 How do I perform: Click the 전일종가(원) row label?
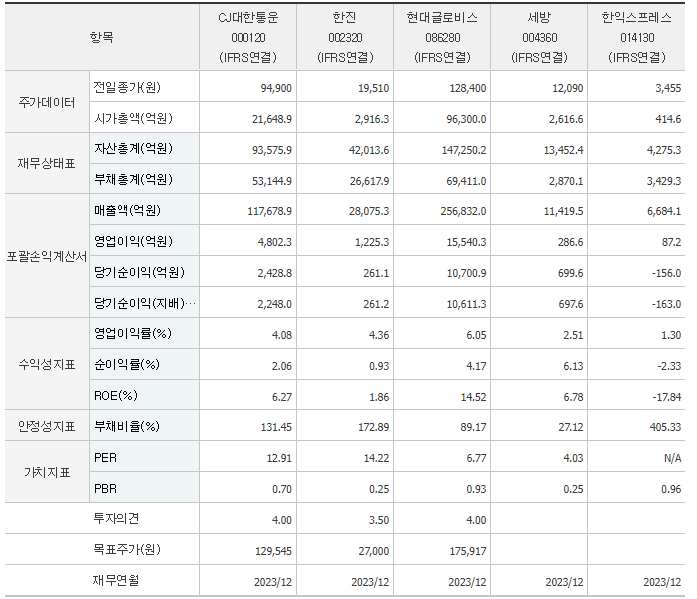point(127,88)
